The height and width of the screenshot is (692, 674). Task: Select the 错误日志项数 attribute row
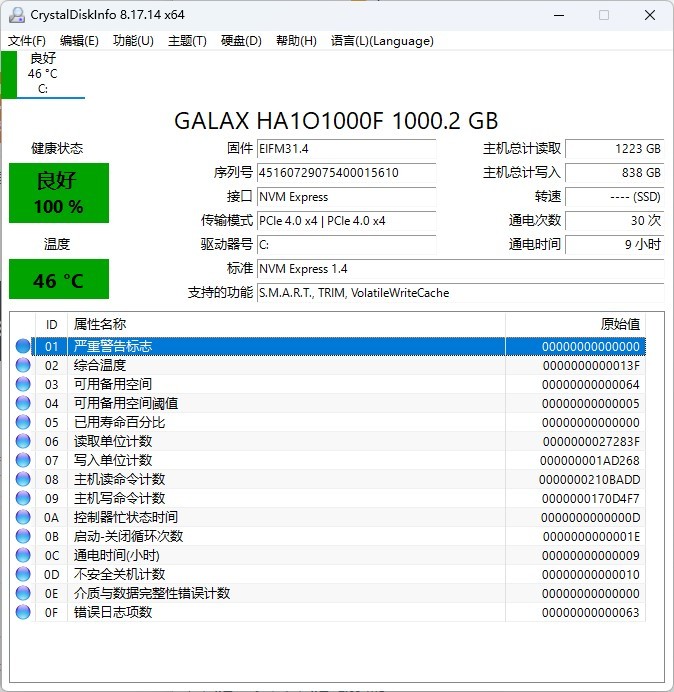pyautogui.click(x=328, y=612)
